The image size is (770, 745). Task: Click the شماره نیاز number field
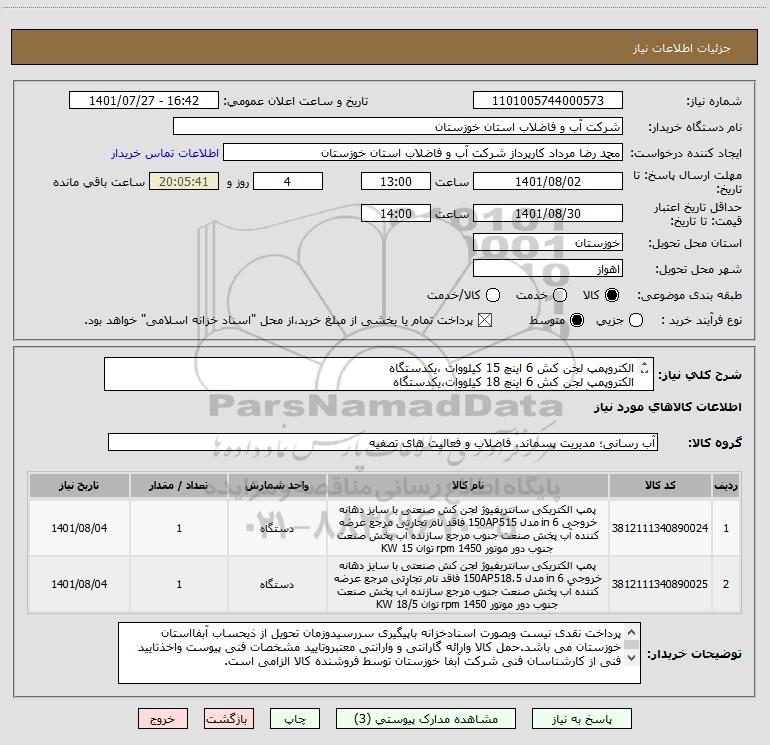(x=548, y=100)
